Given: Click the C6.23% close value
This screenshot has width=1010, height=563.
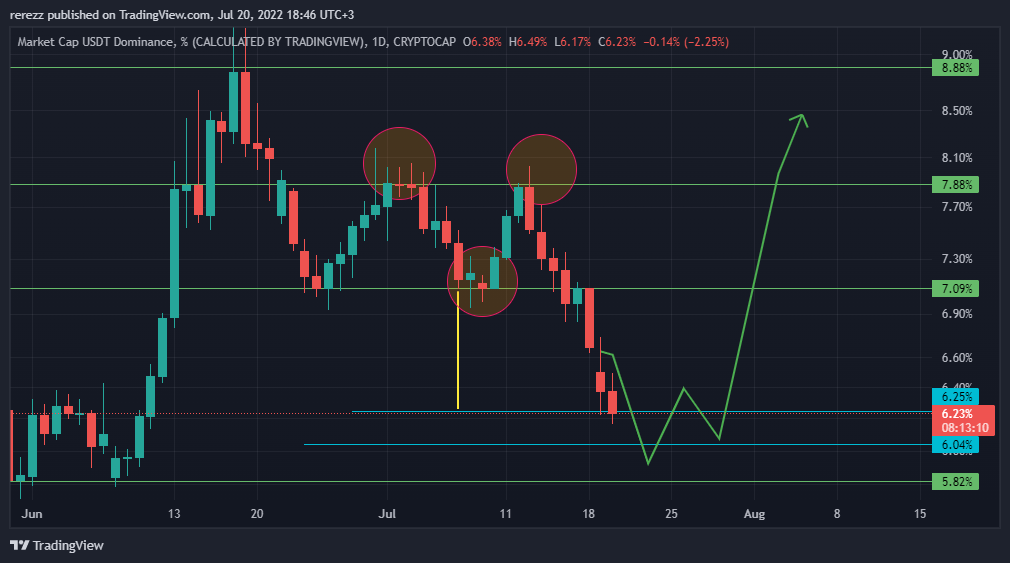Looking at the screenshot, I should 616,42.
